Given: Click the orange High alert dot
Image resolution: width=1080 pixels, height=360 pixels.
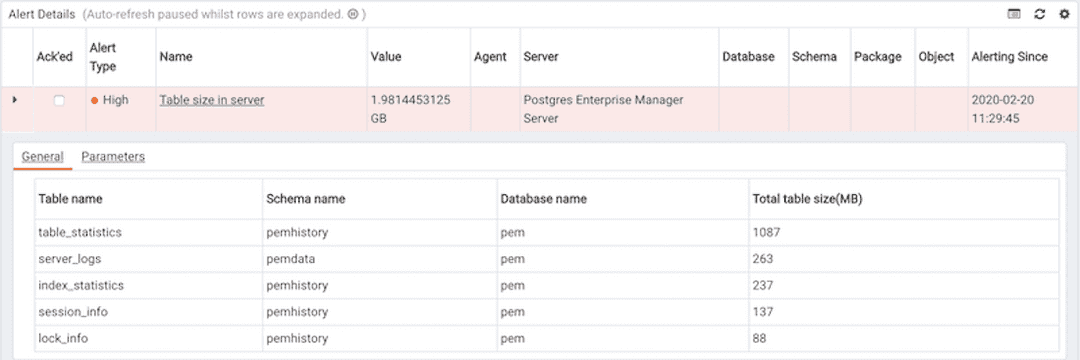Looking at the screenshot, I should click(x=94, y=100).
